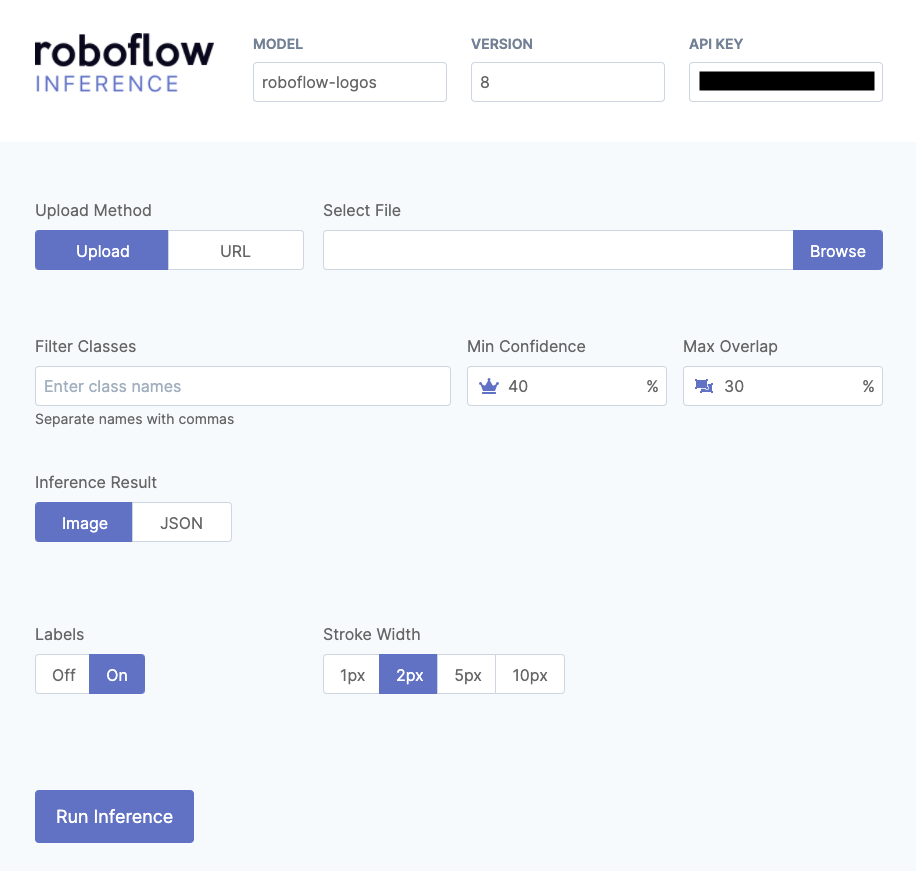The image size is (916, 871).
Task: Turn labels Off
Action: pos(63,675)
